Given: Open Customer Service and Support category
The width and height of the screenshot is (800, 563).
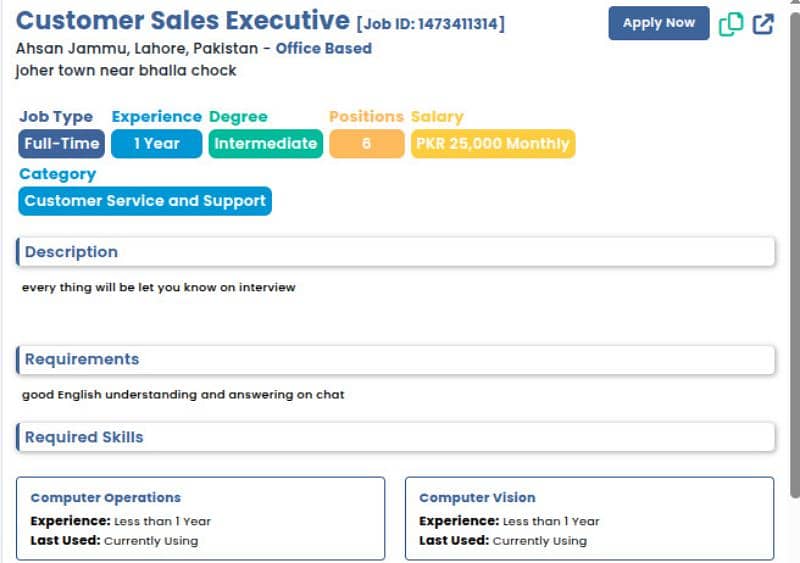Looking at the screenshot, I should pyautogui.click(x=145, y=201).
